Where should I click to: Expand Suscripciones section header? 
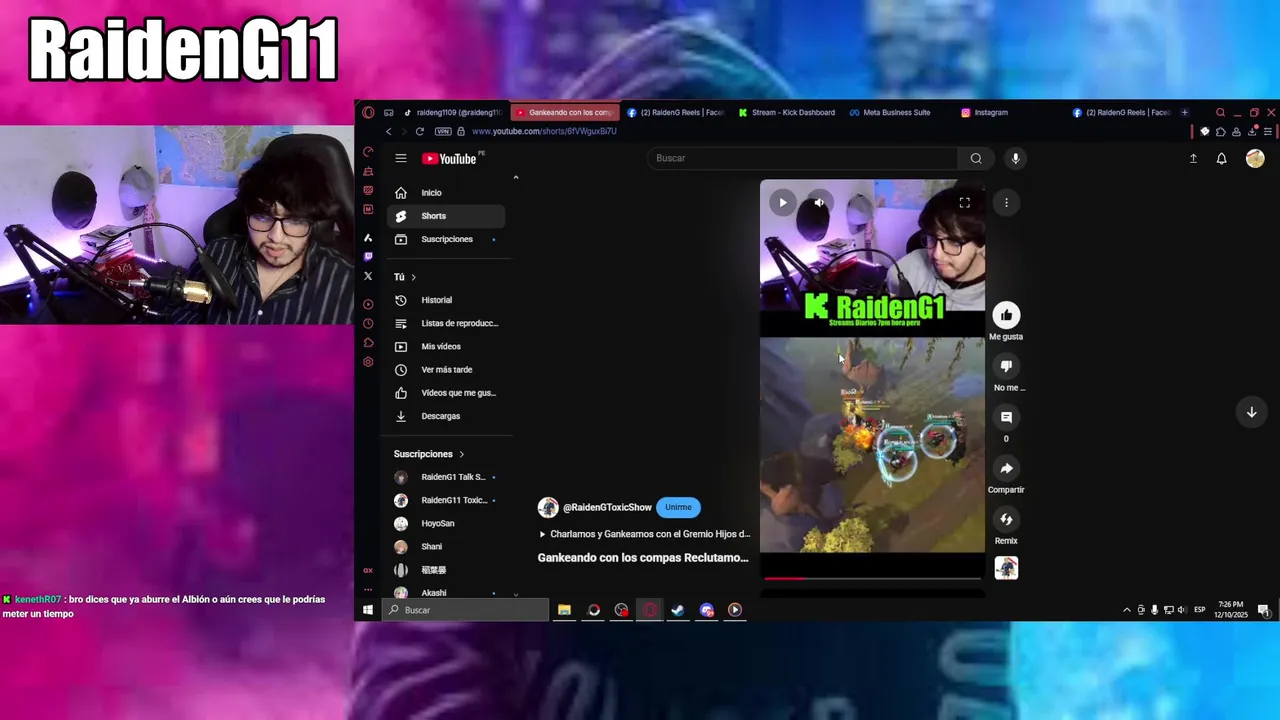tap(429, 454)
